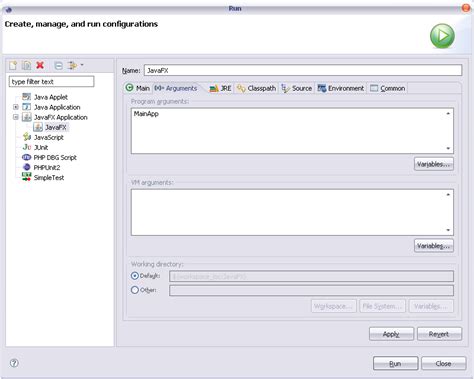Click the Name input field
The image size is (474, 379).
pos(303,70)
